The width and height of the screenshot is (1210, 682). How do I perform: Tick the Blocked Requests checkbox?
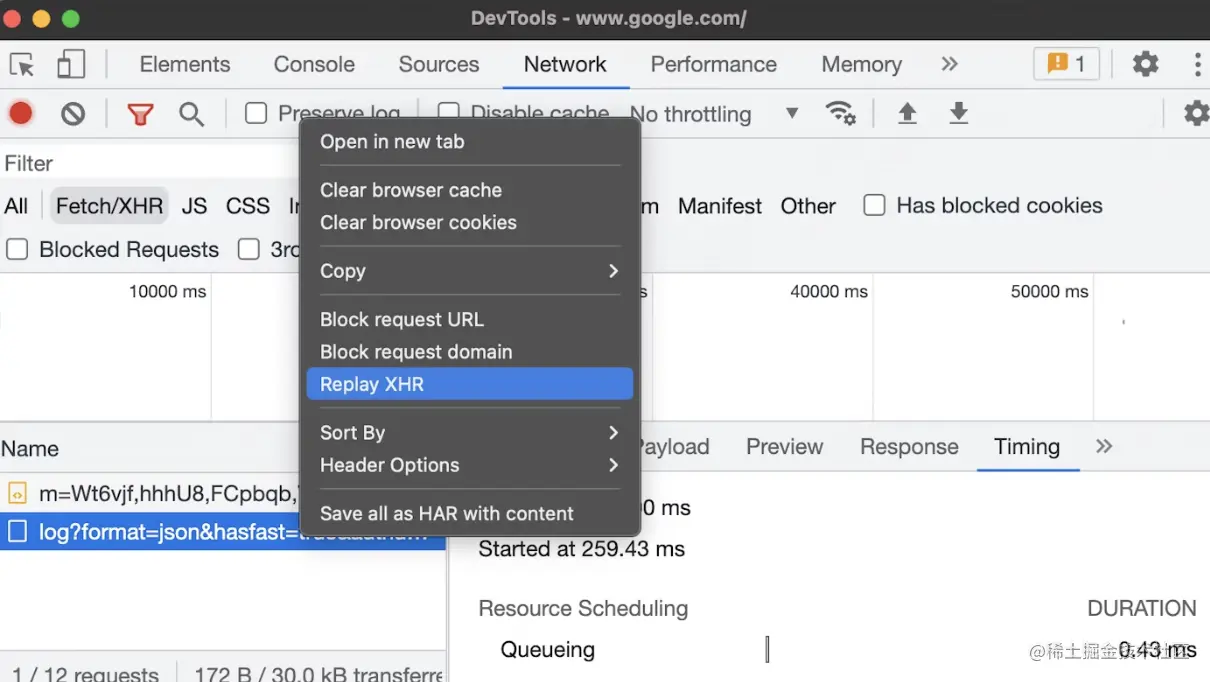17,250
